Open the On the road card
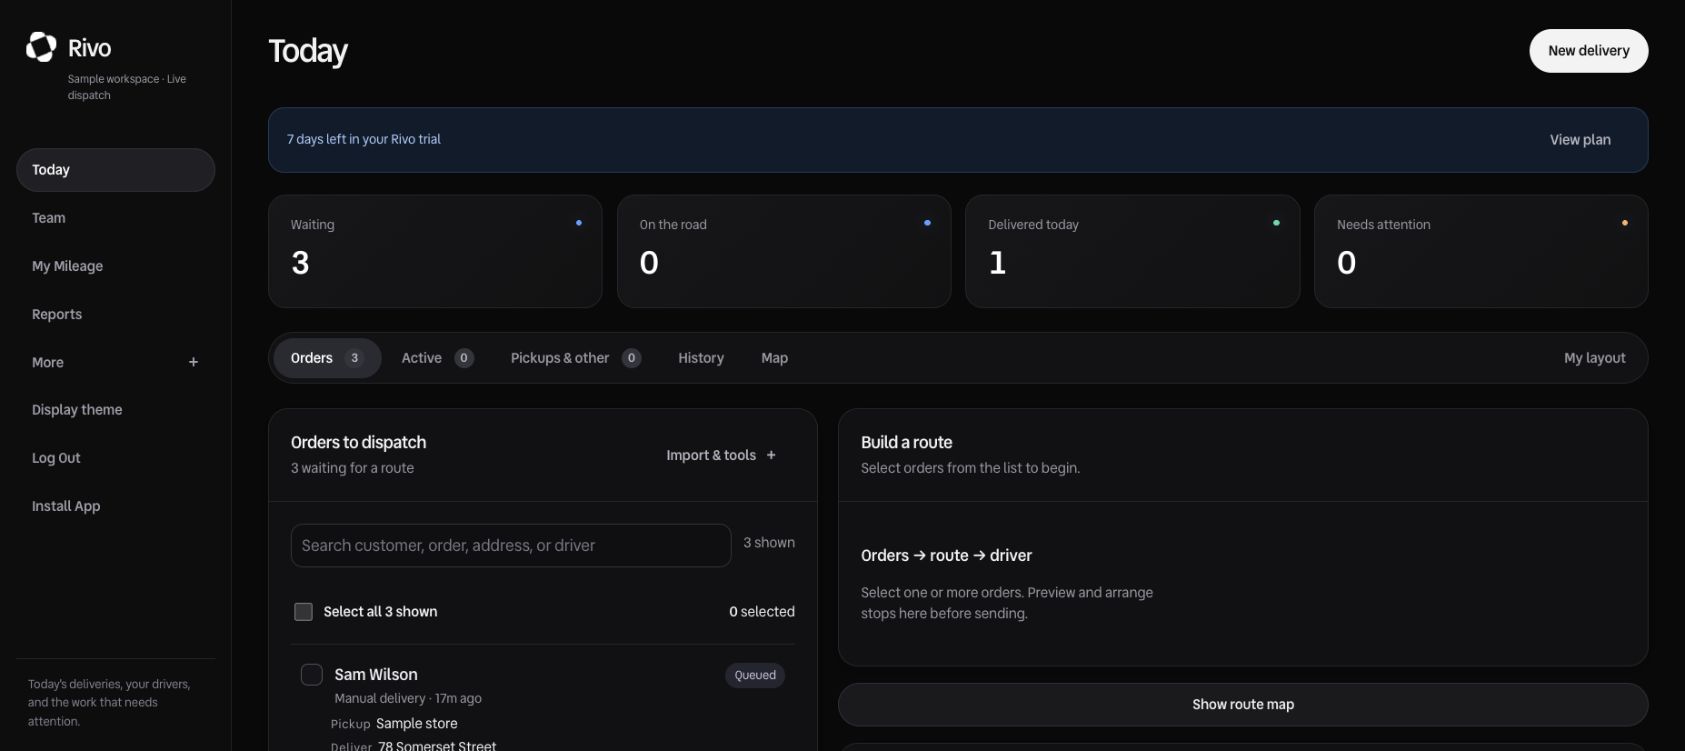 (x=784, y=251)
